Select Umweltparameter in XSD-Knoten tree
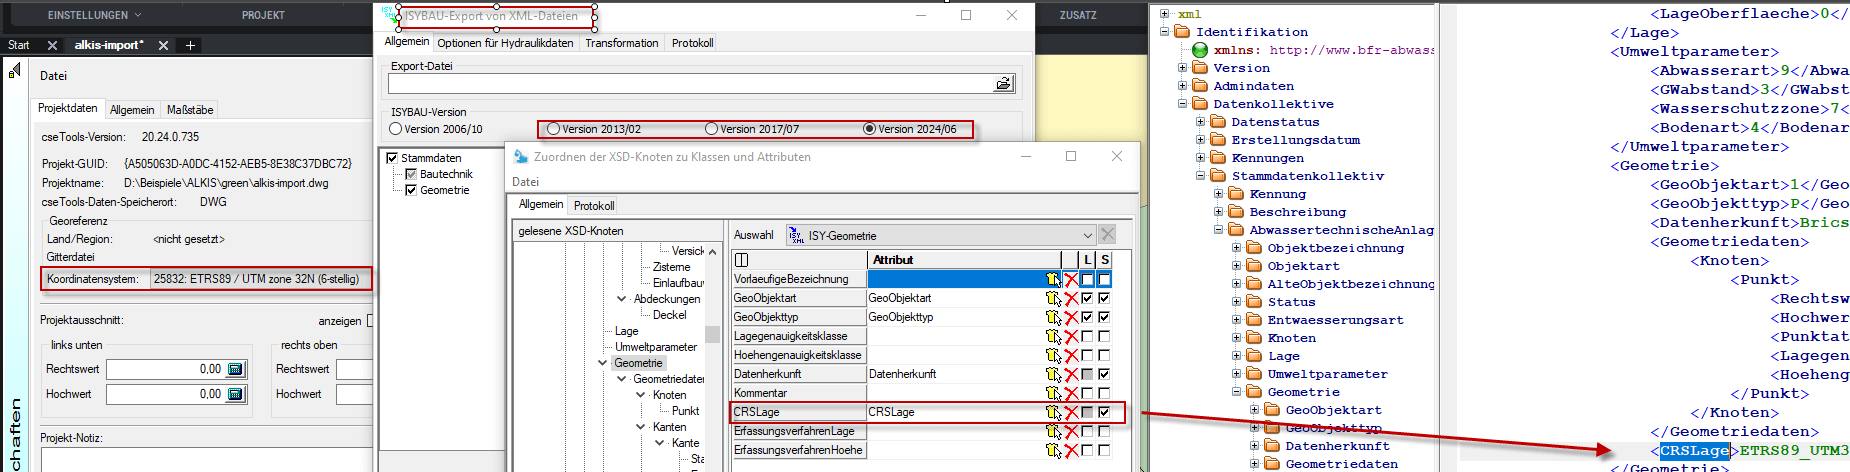The image size is (1850, 472). tap(656, 347)
